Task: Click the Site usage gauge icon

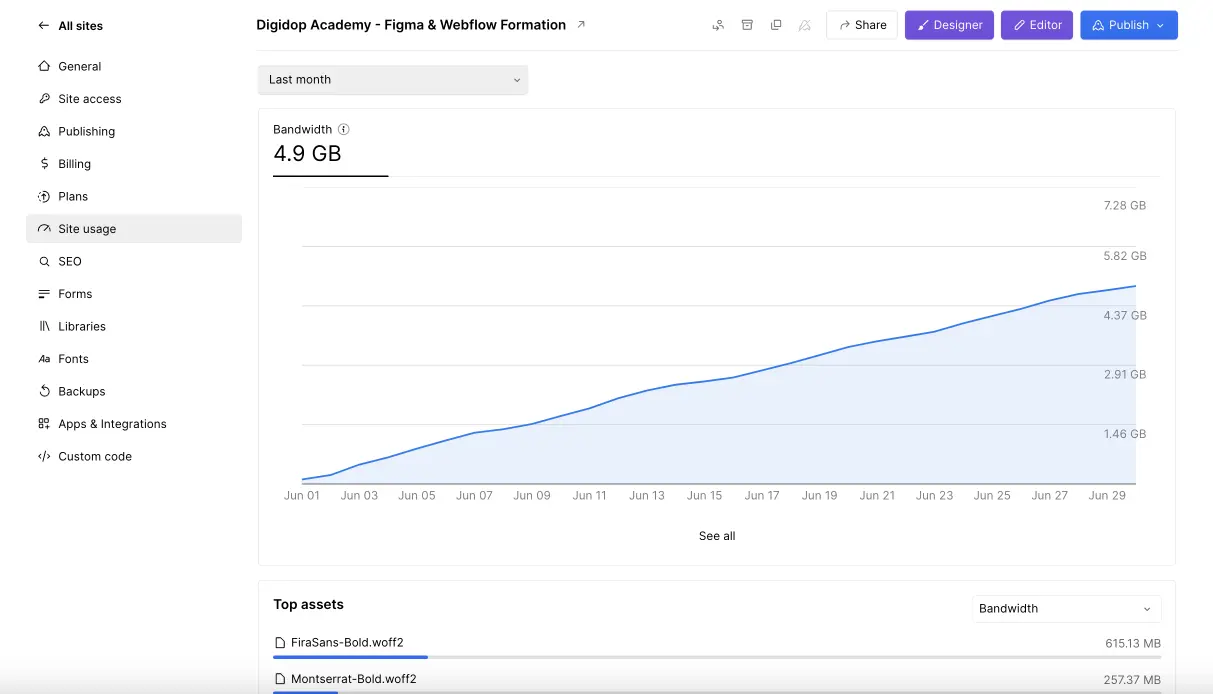Action: (x=44, y=229)
